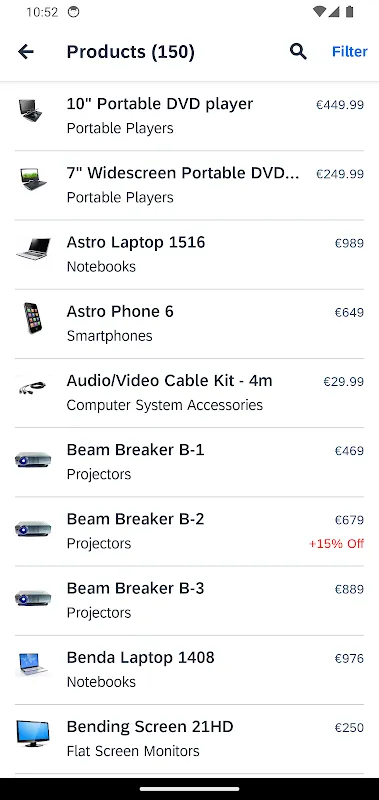
Task: Open the Beam Breaker B-2 product entry
Action: tap(189, 531)
